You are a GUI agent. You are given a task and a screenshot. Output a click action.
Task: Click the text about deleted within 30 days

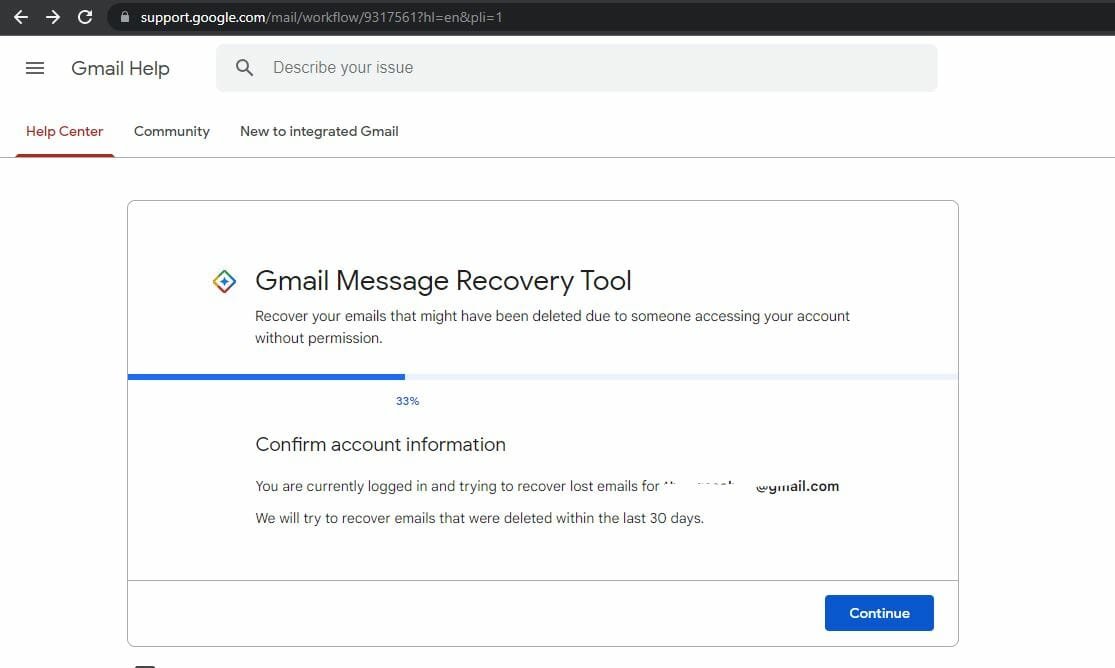pyautogui.click(x=479, y=519)
